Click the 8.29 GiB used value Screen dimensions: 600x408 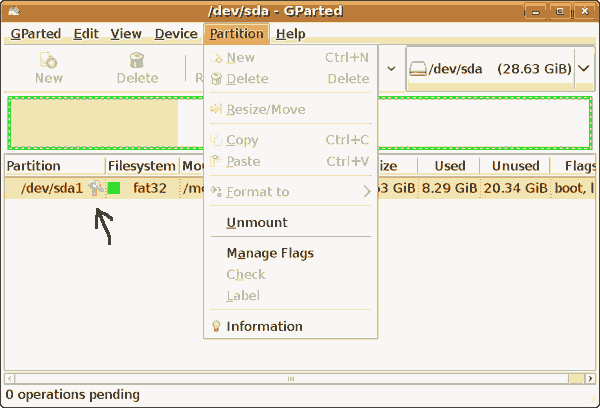449,188
